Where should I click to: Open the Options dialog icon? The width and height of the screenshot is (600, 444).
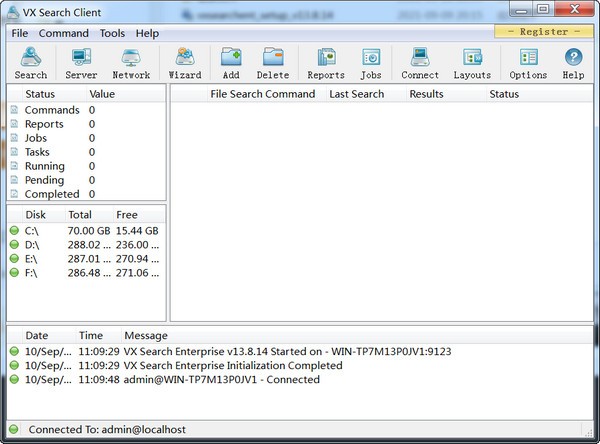click(x=528, y=63)
